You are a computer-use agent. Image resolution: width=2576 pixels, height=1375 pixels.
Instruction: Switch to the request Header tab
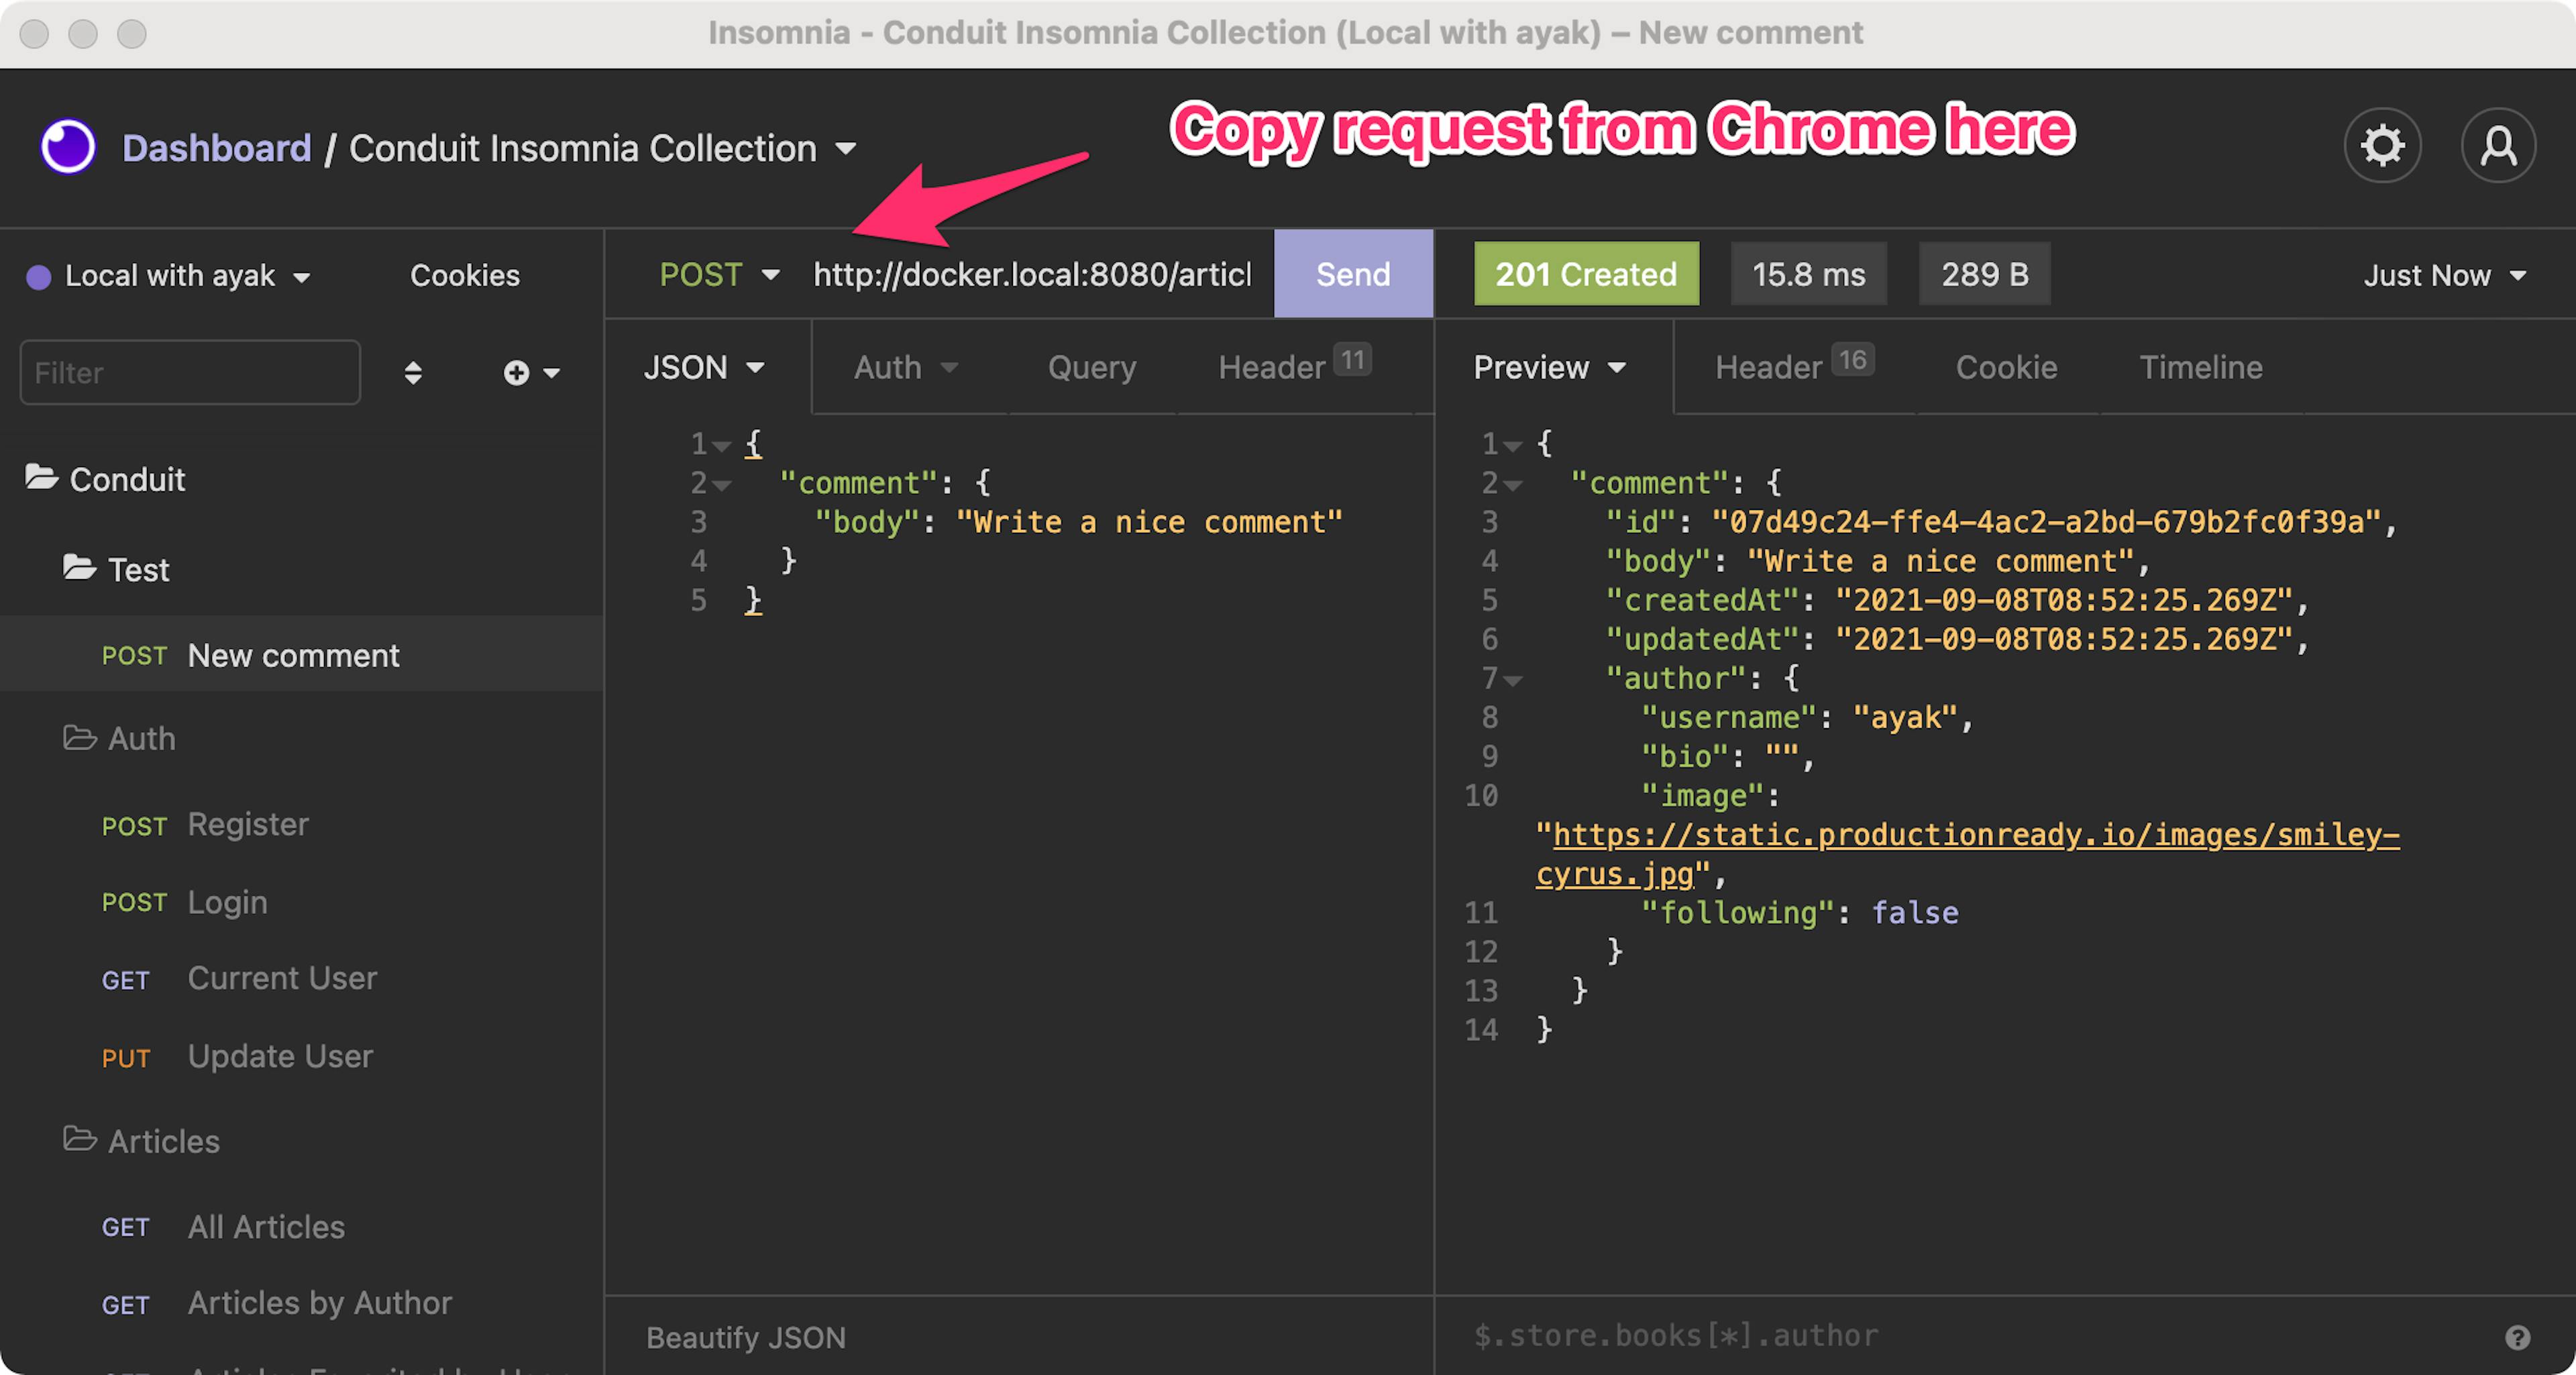tap(1294, 367)
